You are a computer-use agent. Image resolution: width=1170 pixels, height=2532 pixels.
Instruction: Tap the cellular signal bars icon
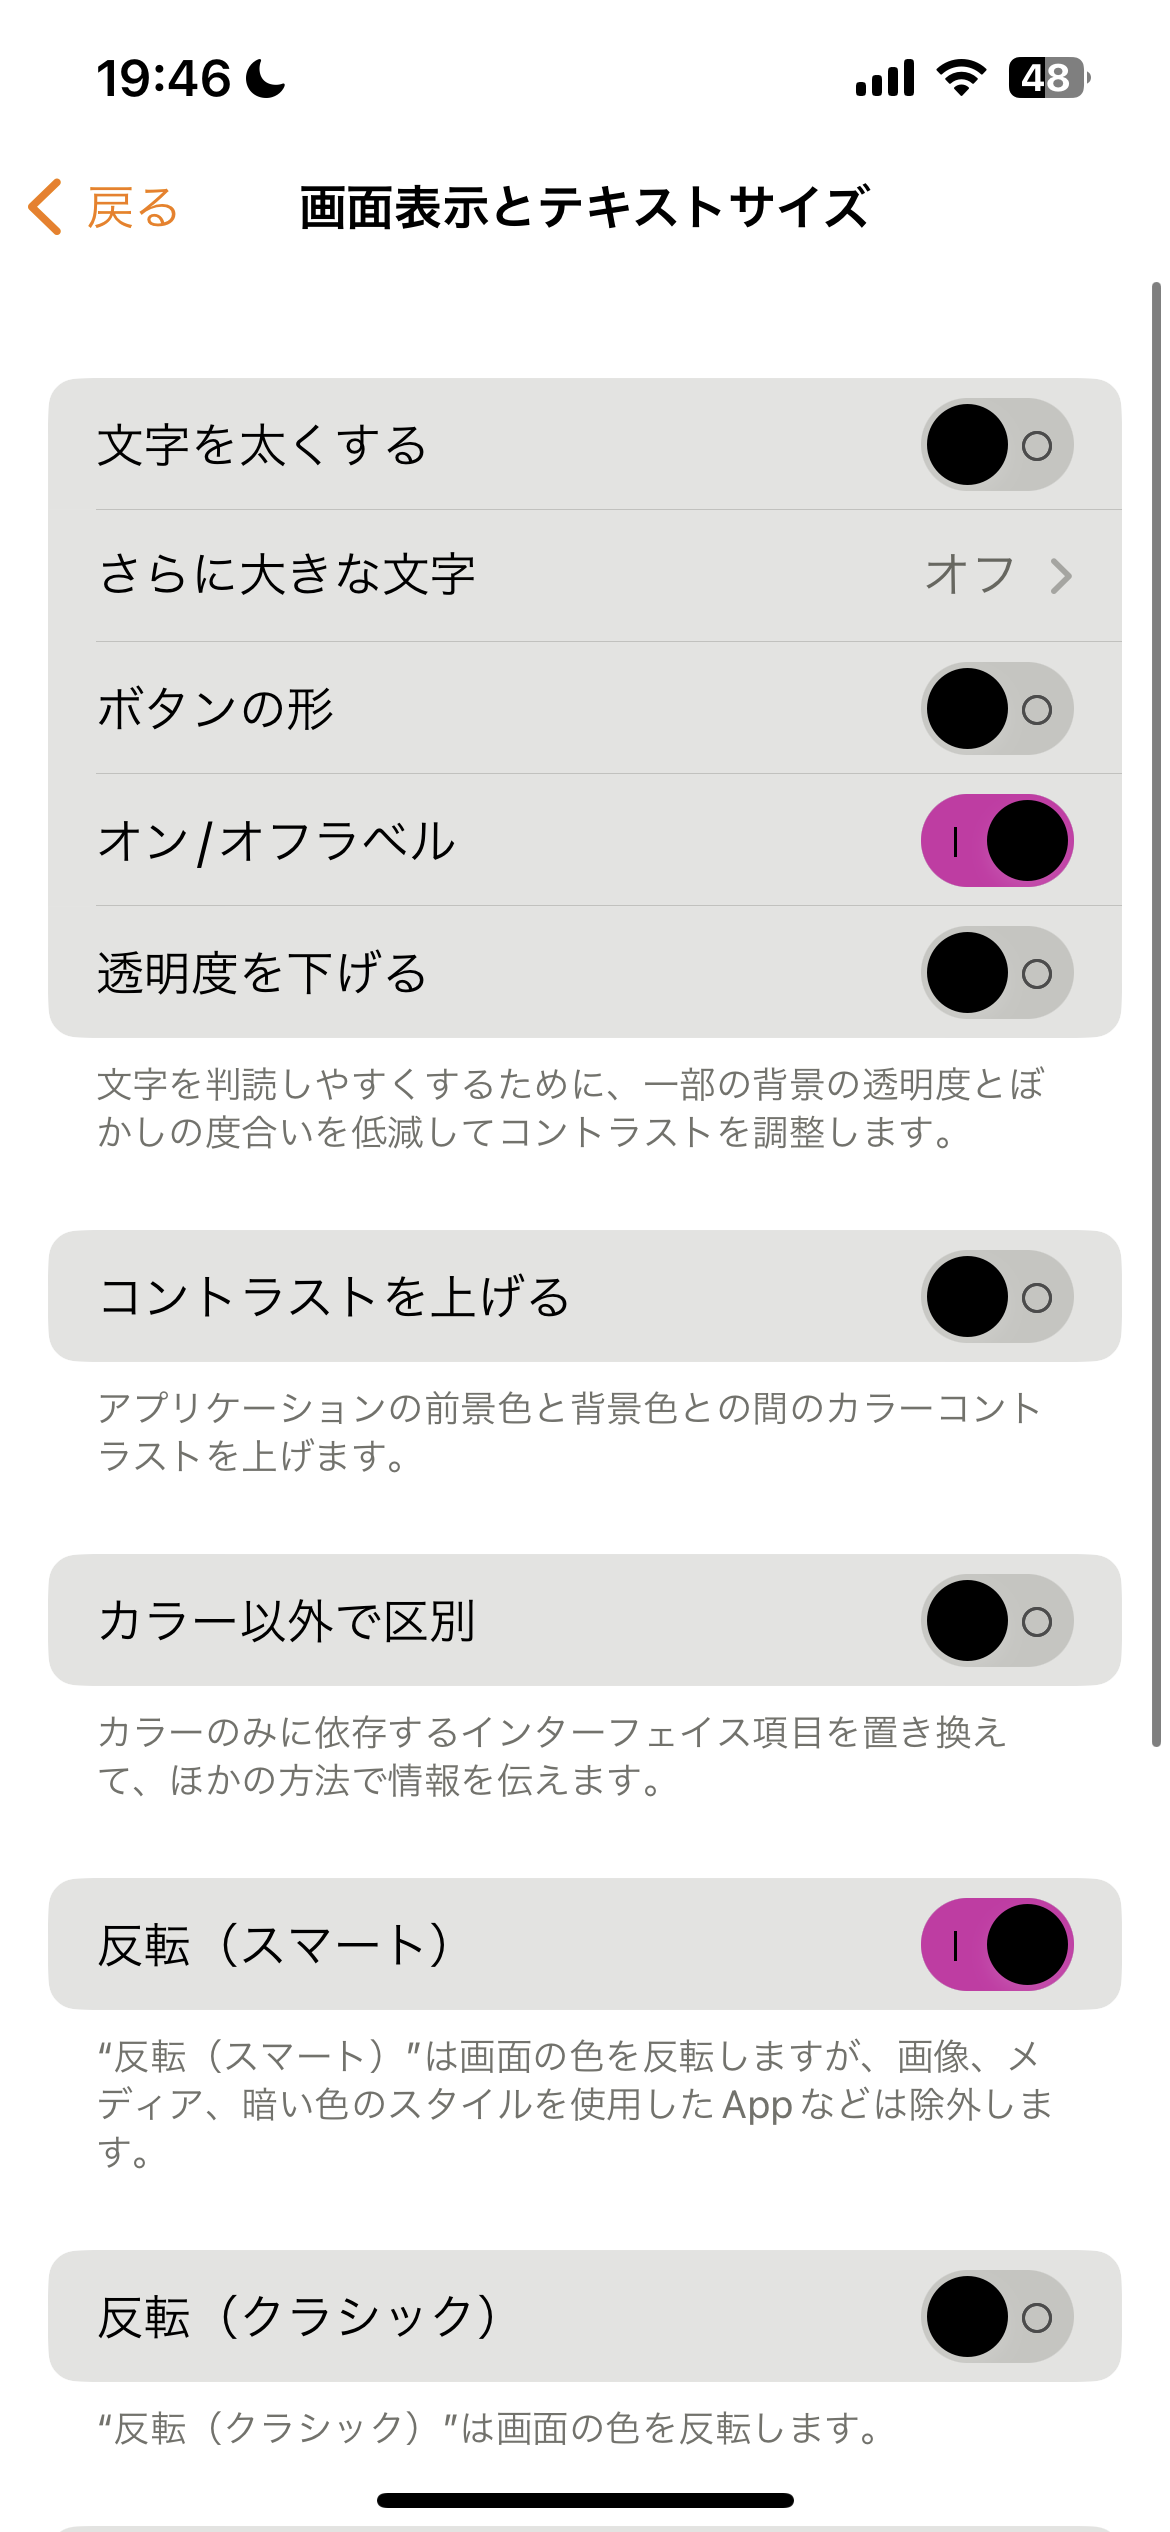tap(885, 78)
